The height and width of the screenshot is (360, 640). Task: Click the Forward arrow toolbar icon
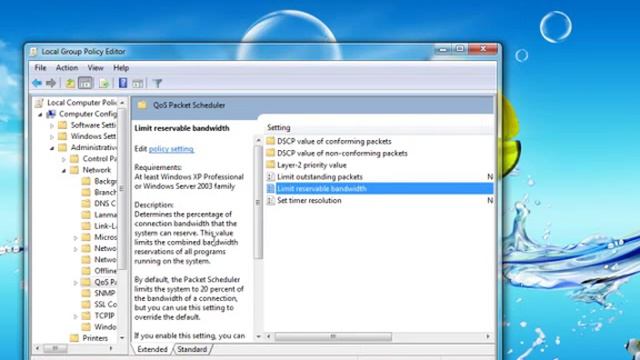51,83
